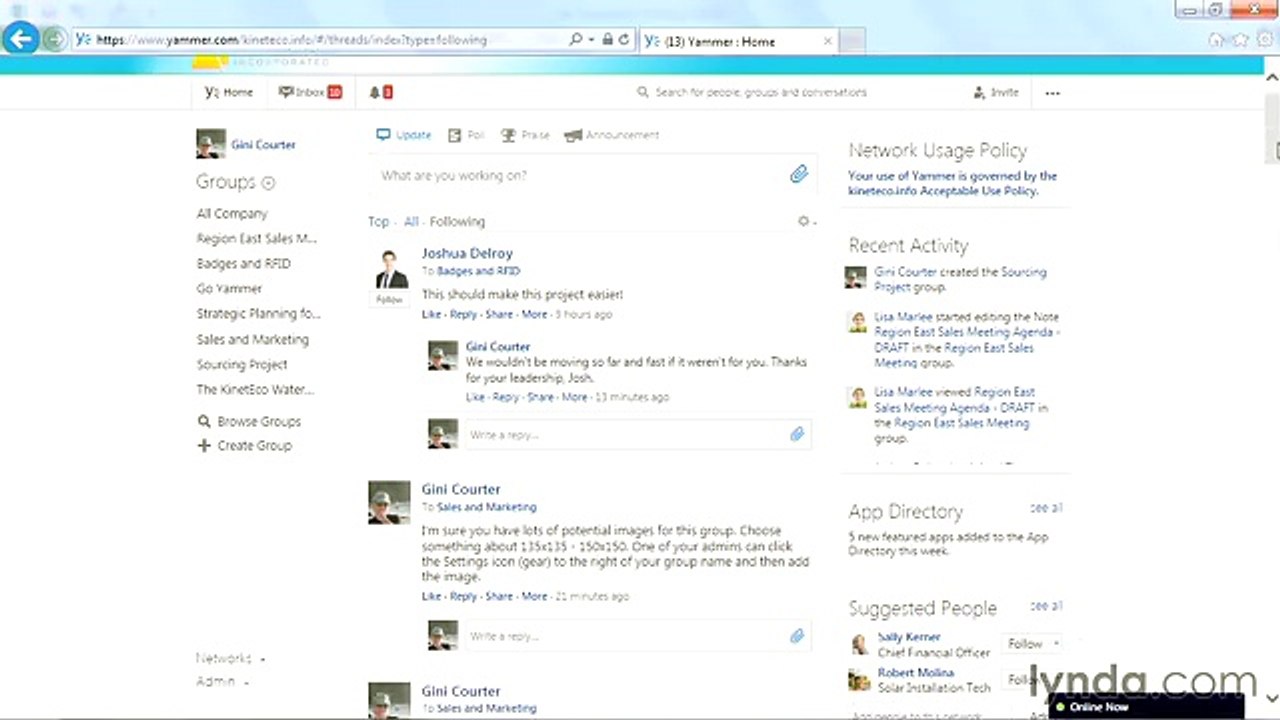
Task: Refresh the page with the reload icon
Action: [624, 40]
